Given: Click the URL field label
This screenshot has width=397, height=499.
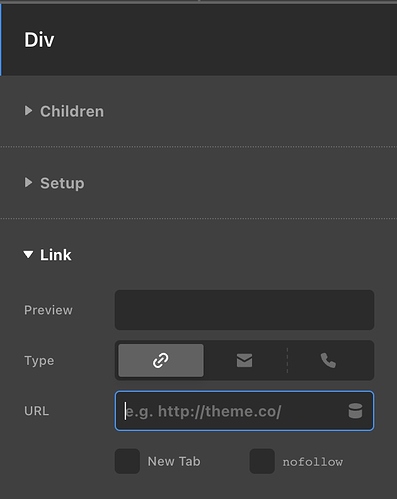Looking at the screenshot, I should point(36,411).
